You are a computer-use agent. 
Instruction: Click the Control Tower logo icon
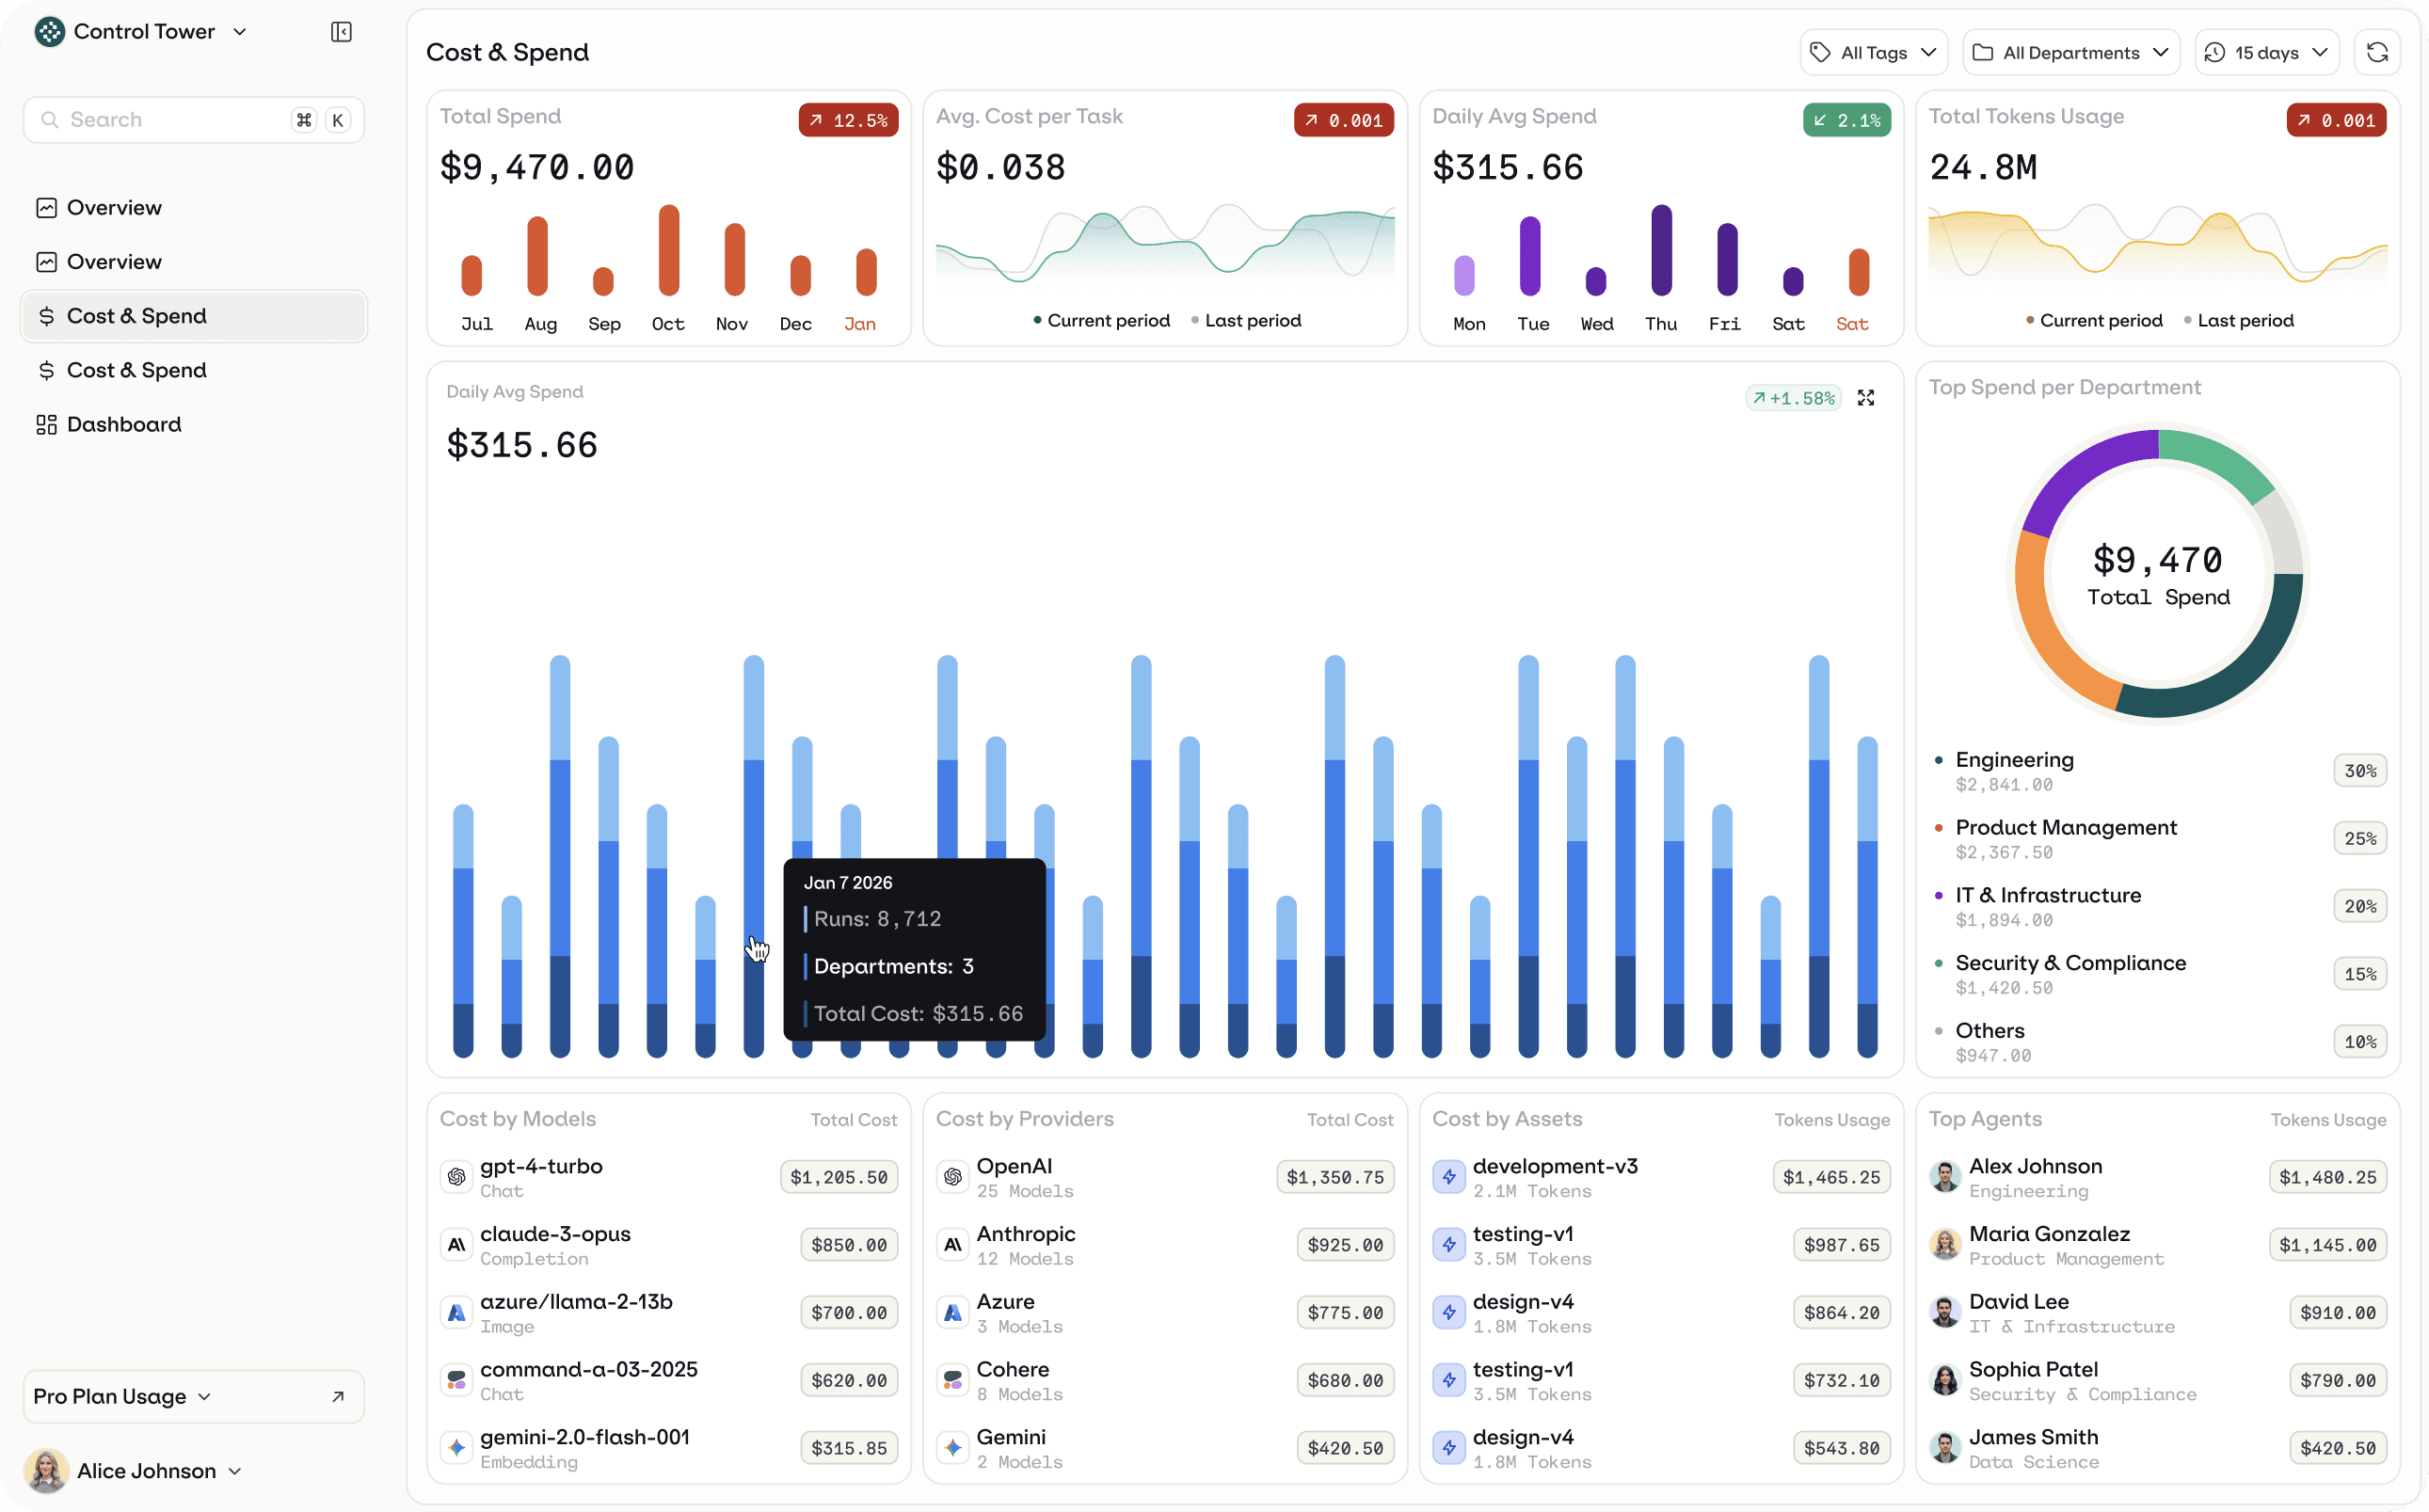(x=49, y=32)
